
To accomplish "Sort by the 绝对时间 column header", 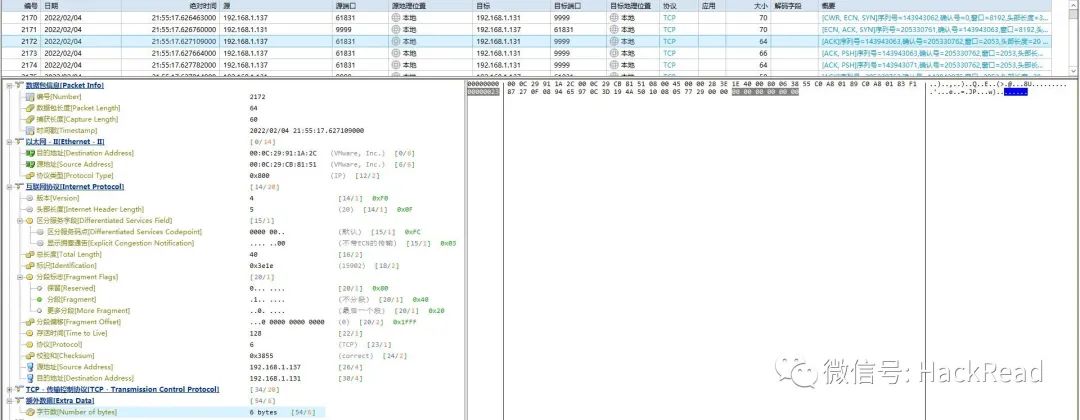I will 172,6.
